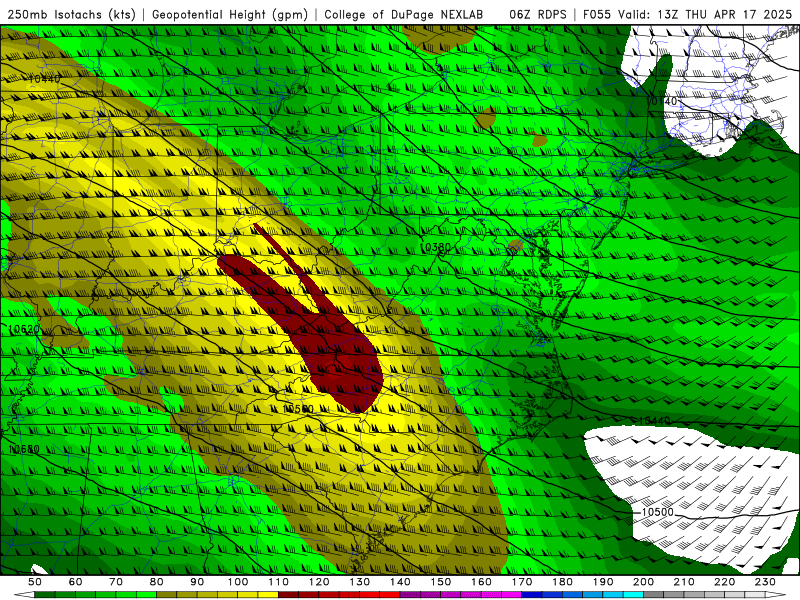Pick the dark blue swatch starting at 170
Viewport: 800px width, 600px height.
pyautogui.click(x=532, y=595)
